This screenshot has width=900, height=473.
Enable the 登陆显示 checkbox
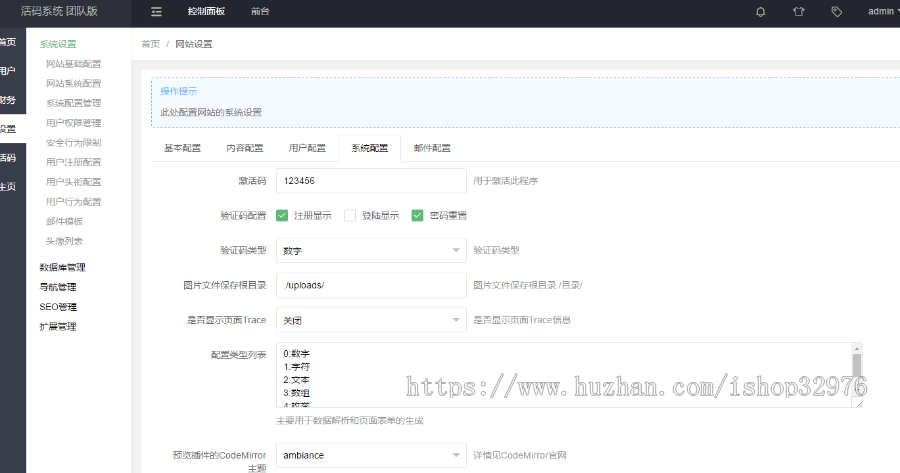pyautogui.click(x=350, y=215)
